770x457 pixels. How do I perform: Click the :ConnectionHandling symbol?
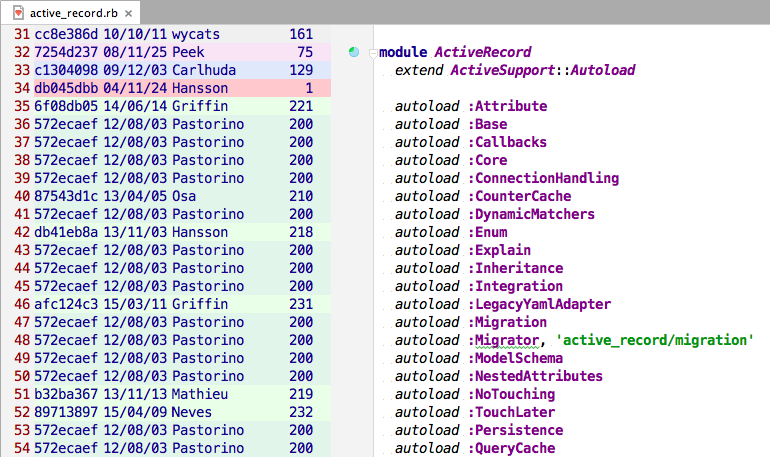click(543, 178)
